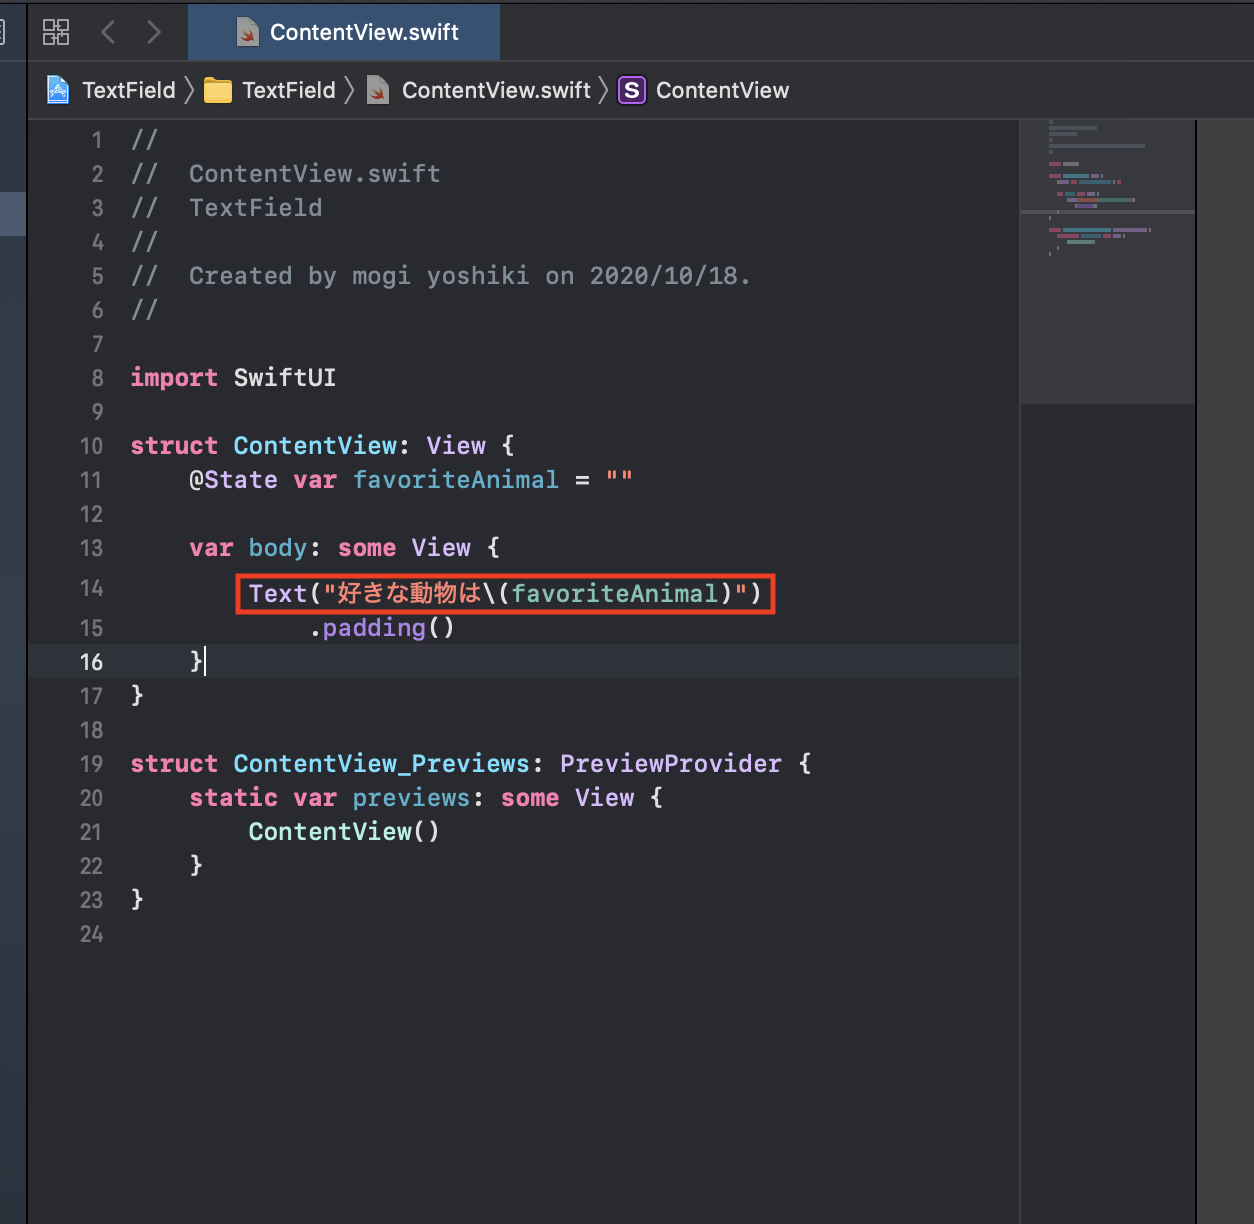The width and height of the screenshot is (1254, 1224).
Task: Click the ContentView struct breadcrumb
Action: tap(722, 90)
